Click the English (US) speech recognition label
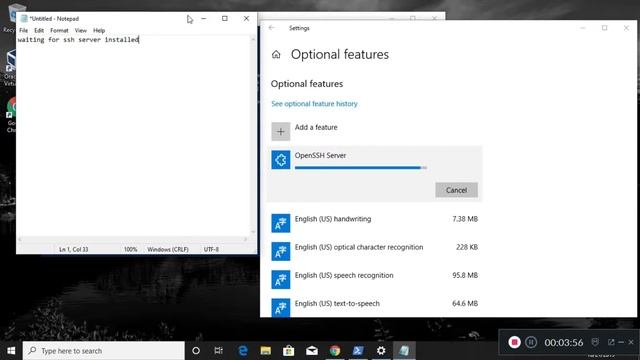This screenshot has height=360, width=640. click(x=344, y=276)
